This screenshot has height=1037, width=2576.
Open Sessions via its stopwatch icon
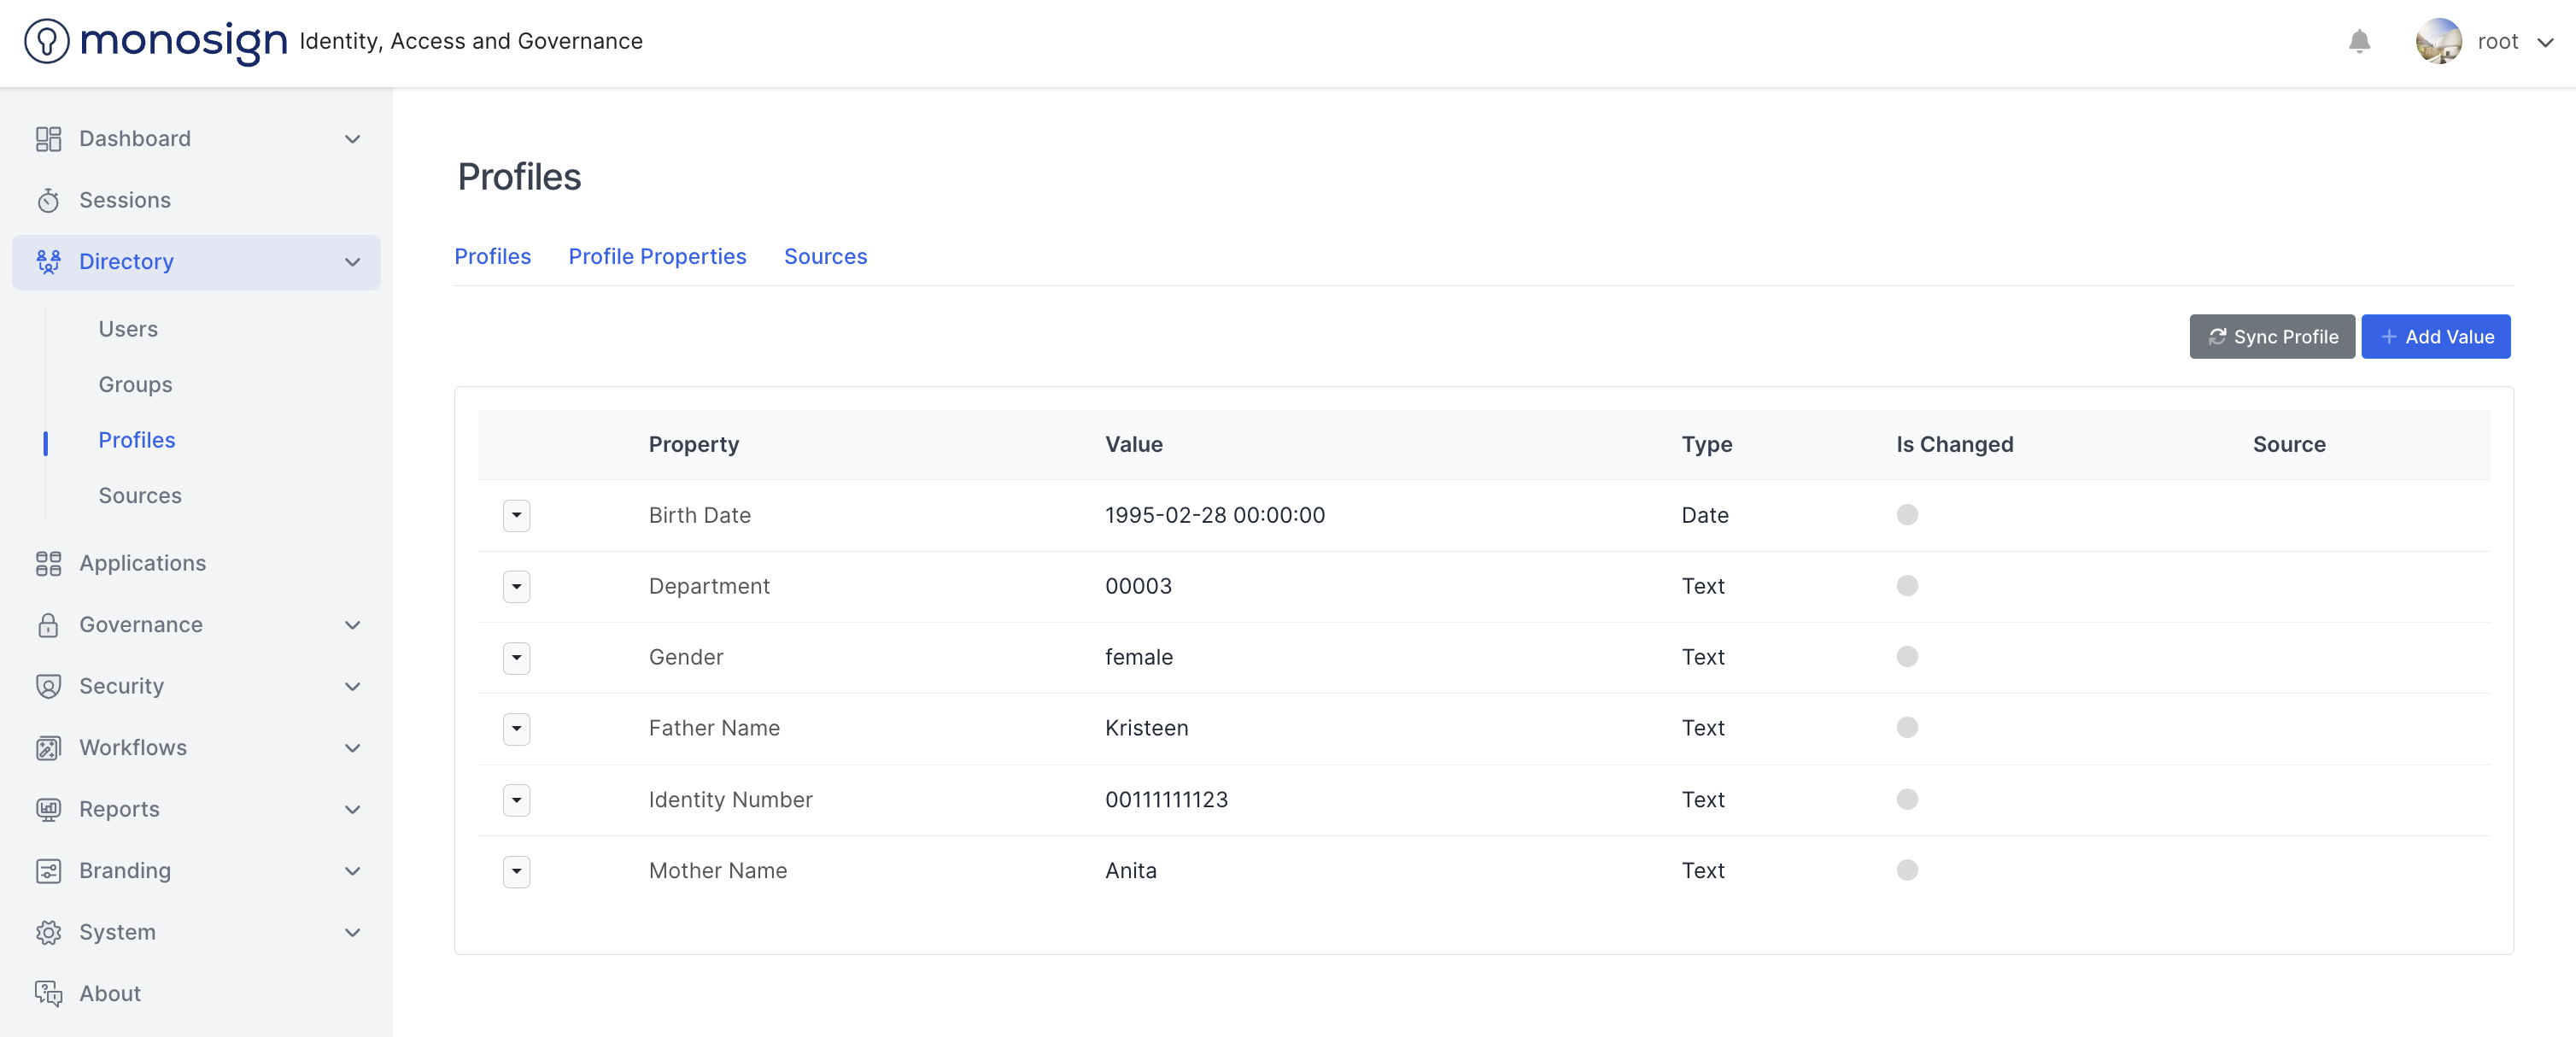tap(48, 201)
